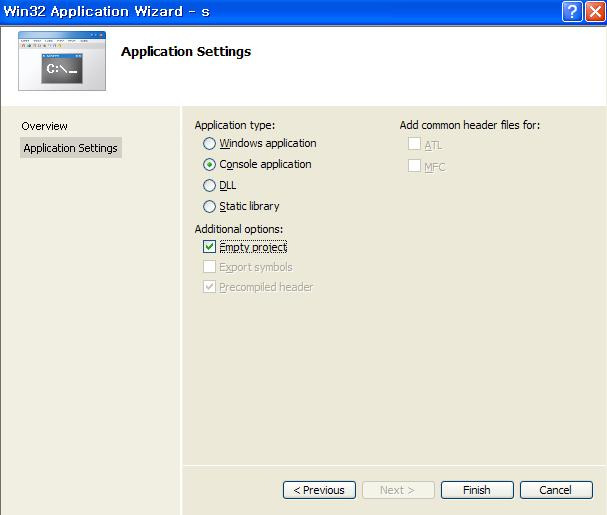607x515 pixels.
Task: Select Console application radio button
Action: (209, 165)
